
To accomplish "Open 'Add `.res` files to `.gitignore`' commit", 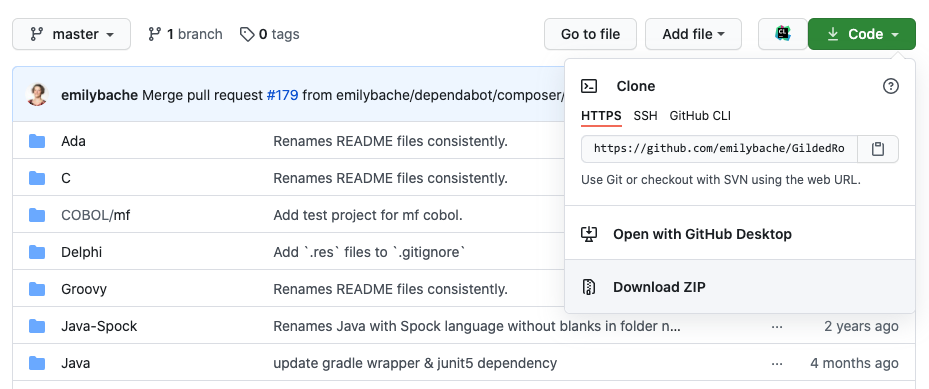I will pos(370,252).
